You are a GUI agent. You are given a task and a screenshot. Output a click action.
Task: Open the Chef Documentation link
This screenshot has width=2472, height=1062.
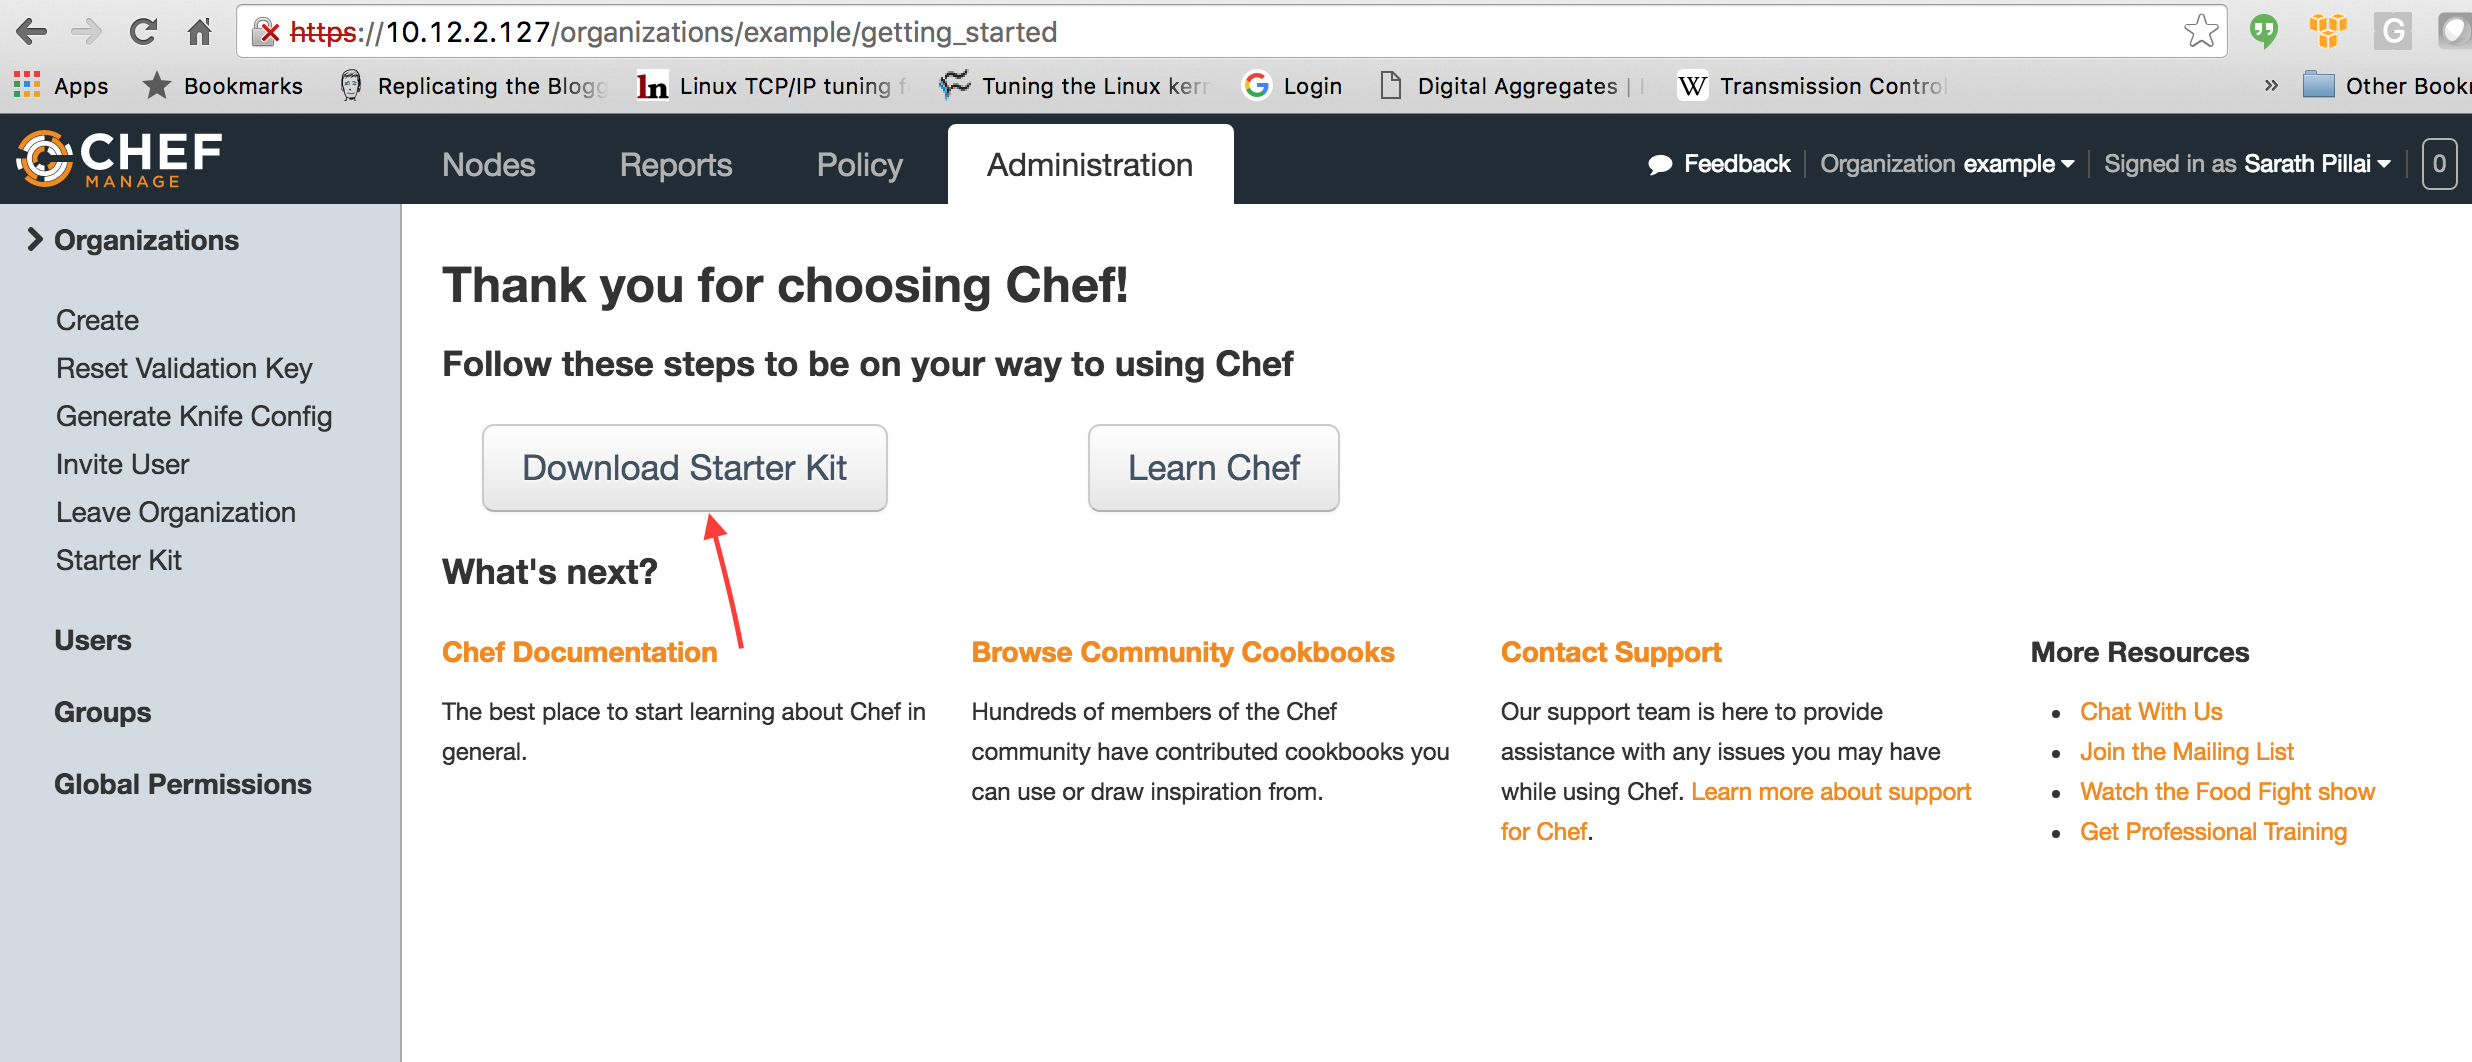(x=580, y=652)
